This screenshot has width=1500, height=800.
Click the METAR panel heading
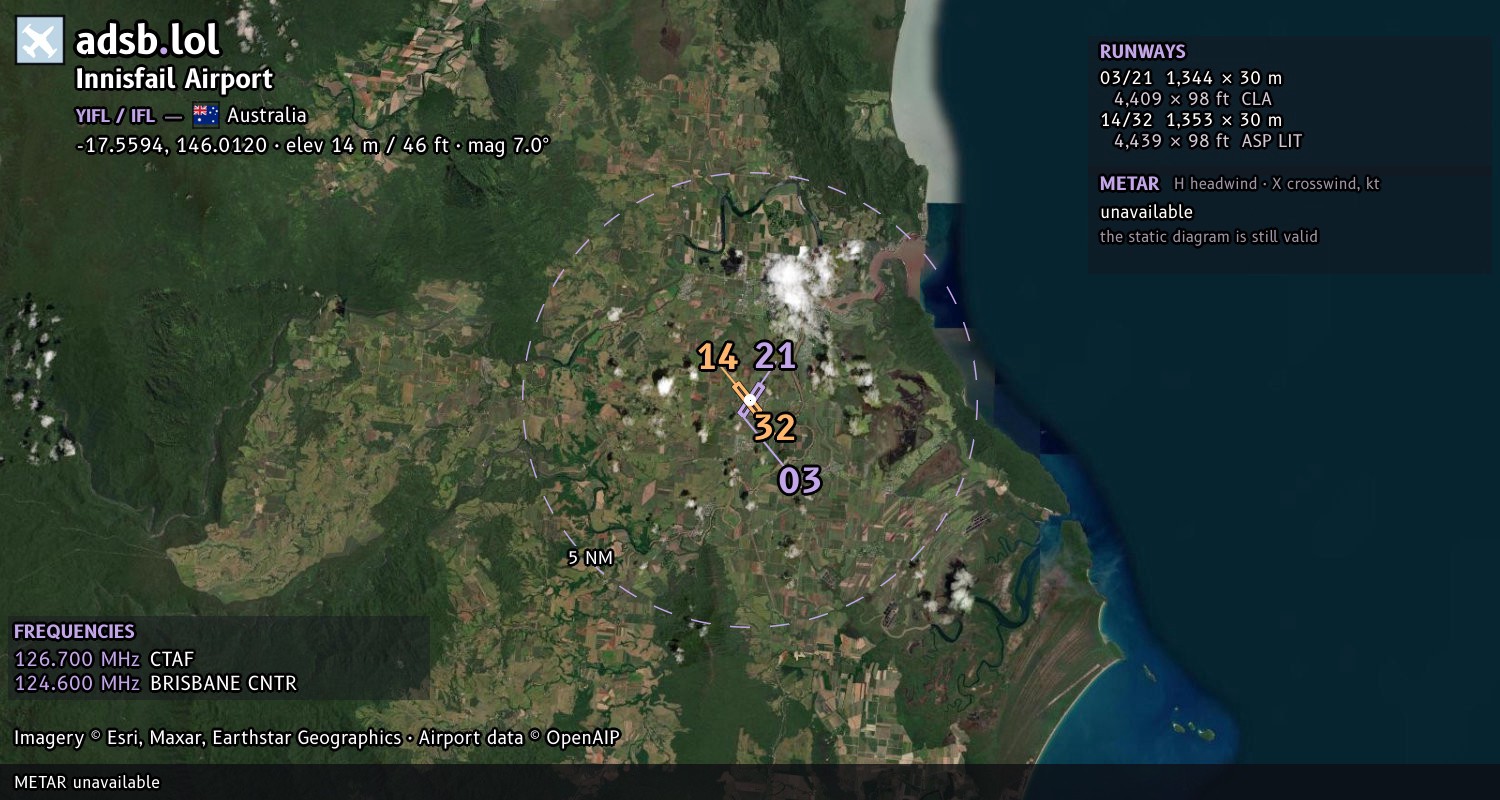(x=1130, y=184)
